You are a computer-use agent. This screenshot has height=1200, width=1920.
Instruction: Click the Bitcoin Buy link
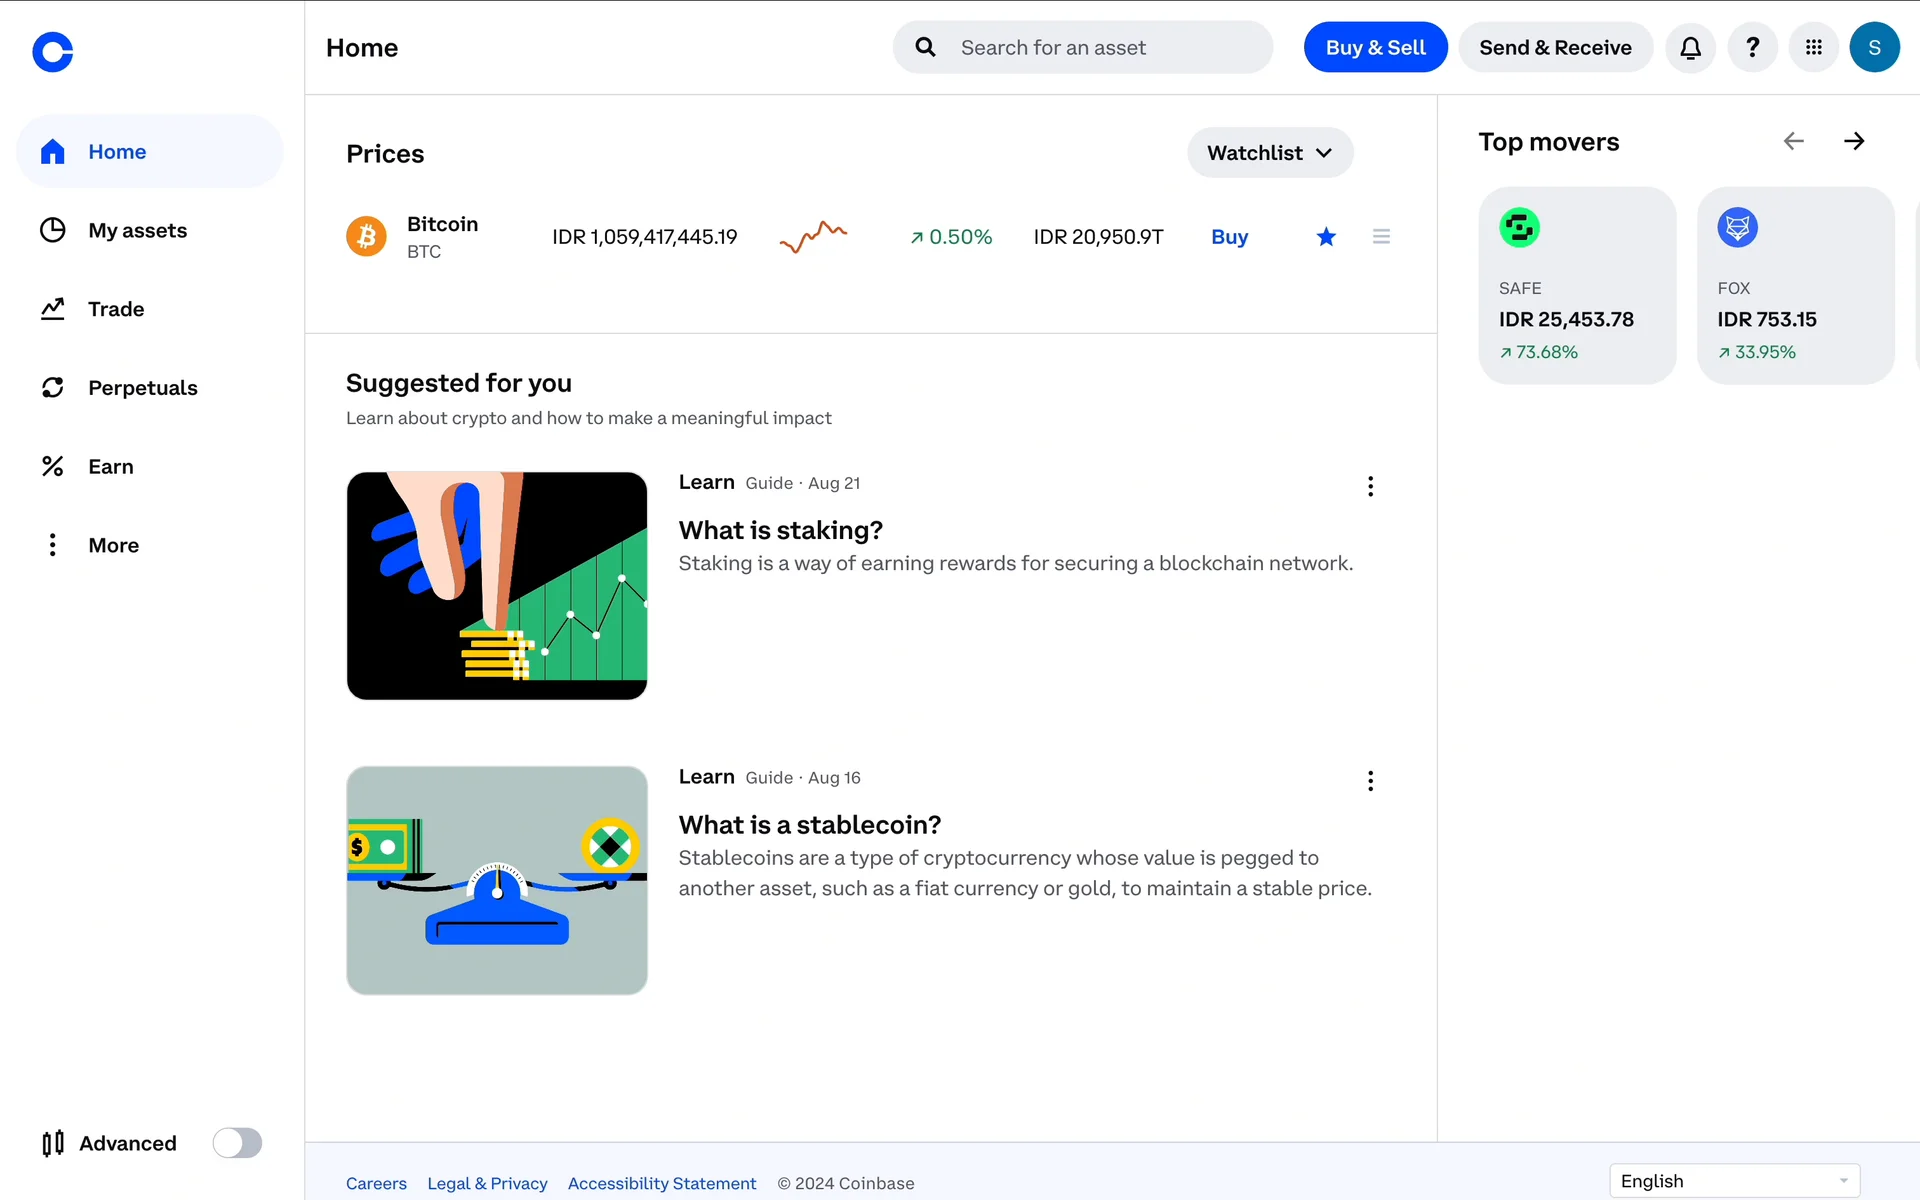[x=1229, y=237]
